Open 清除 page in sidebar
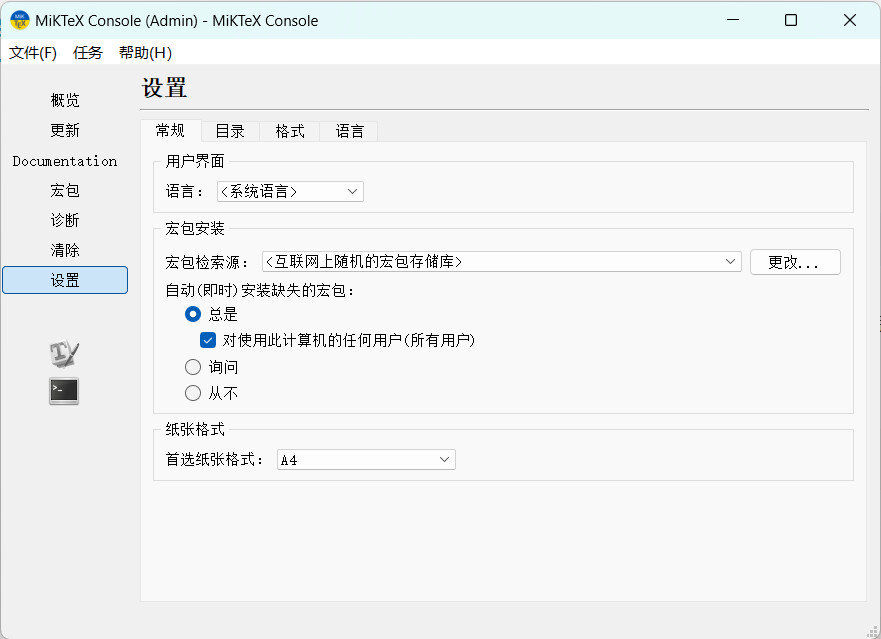881x639 pixels. point(65,250)
